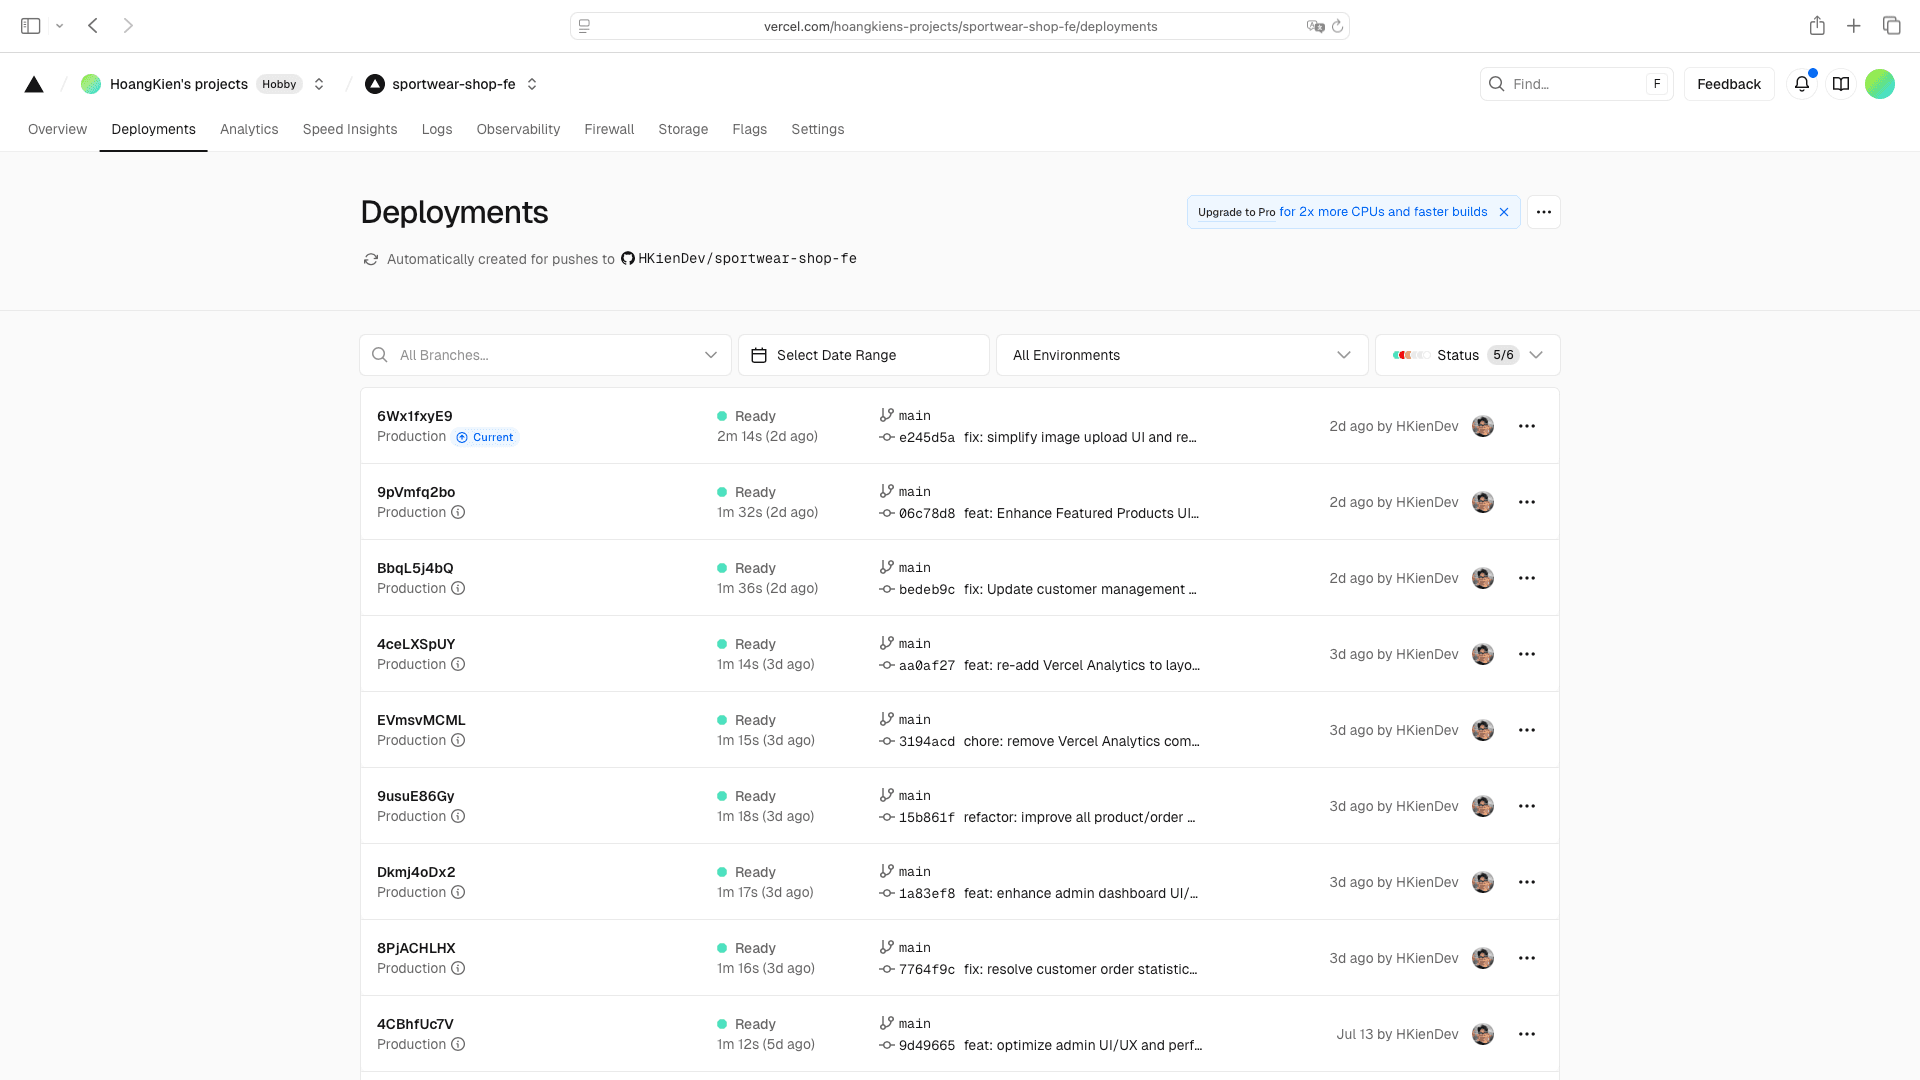Switch to the Settings tab

point(817,129)
